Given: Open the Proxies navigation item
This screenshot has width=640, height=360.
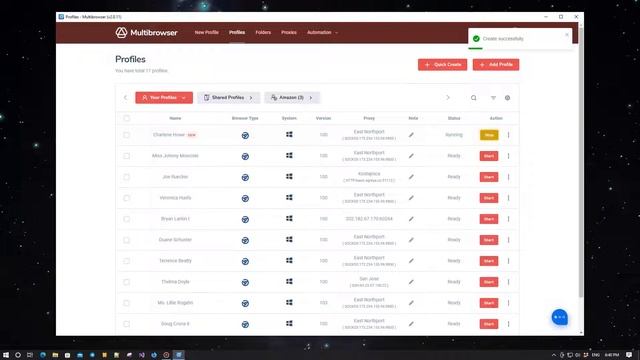Looking at the screenshot, I should click(x=289, y=32).
